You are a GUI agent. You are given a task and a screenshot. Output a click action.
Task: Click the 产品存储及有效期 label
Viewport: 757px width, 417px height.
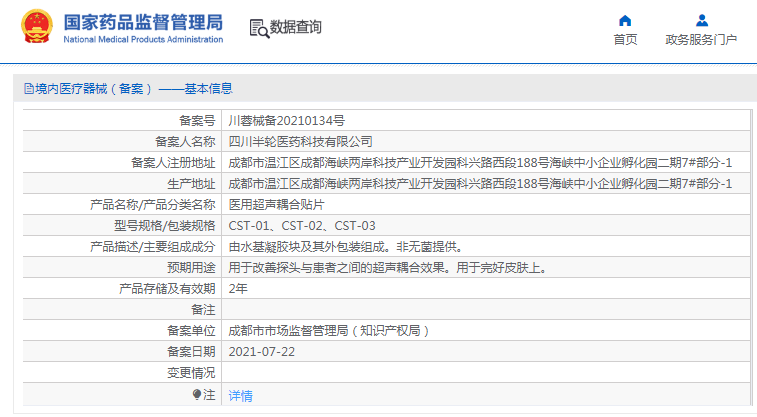click(167, 289)
